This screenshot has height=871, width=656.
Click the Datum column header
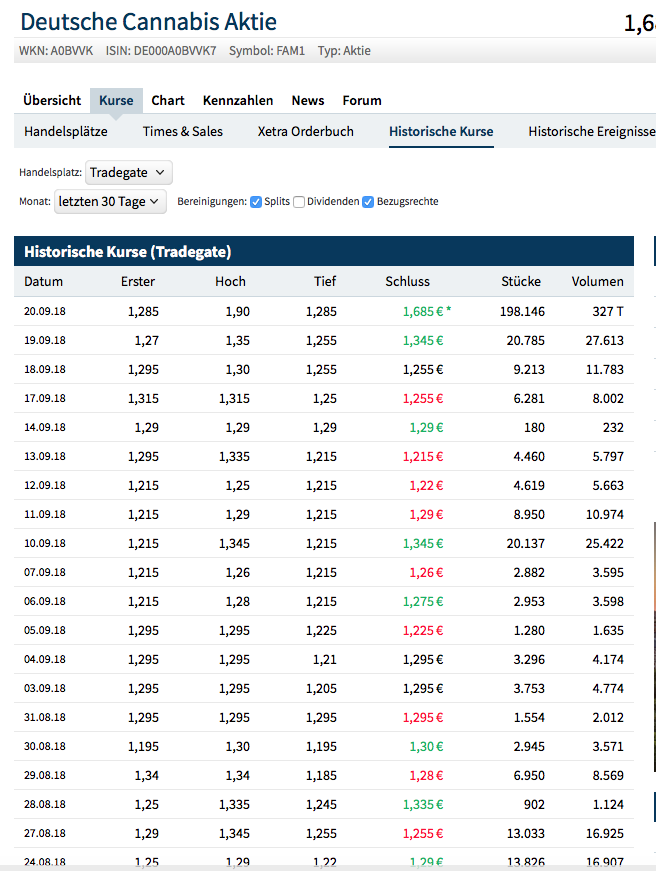44,282
